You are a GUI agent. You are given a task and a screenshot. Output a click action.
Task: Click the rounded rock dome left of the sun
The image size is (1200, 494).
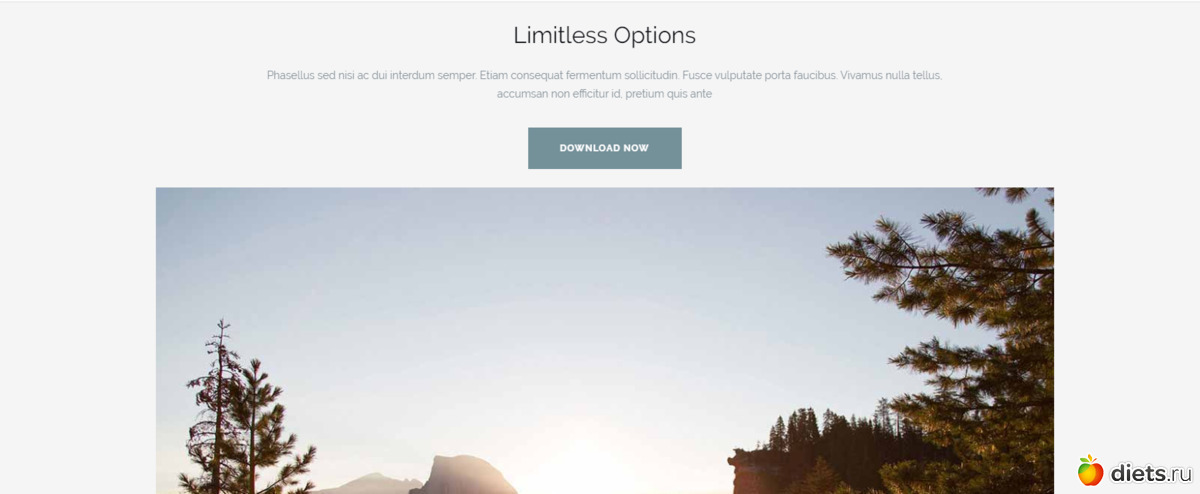468,476
